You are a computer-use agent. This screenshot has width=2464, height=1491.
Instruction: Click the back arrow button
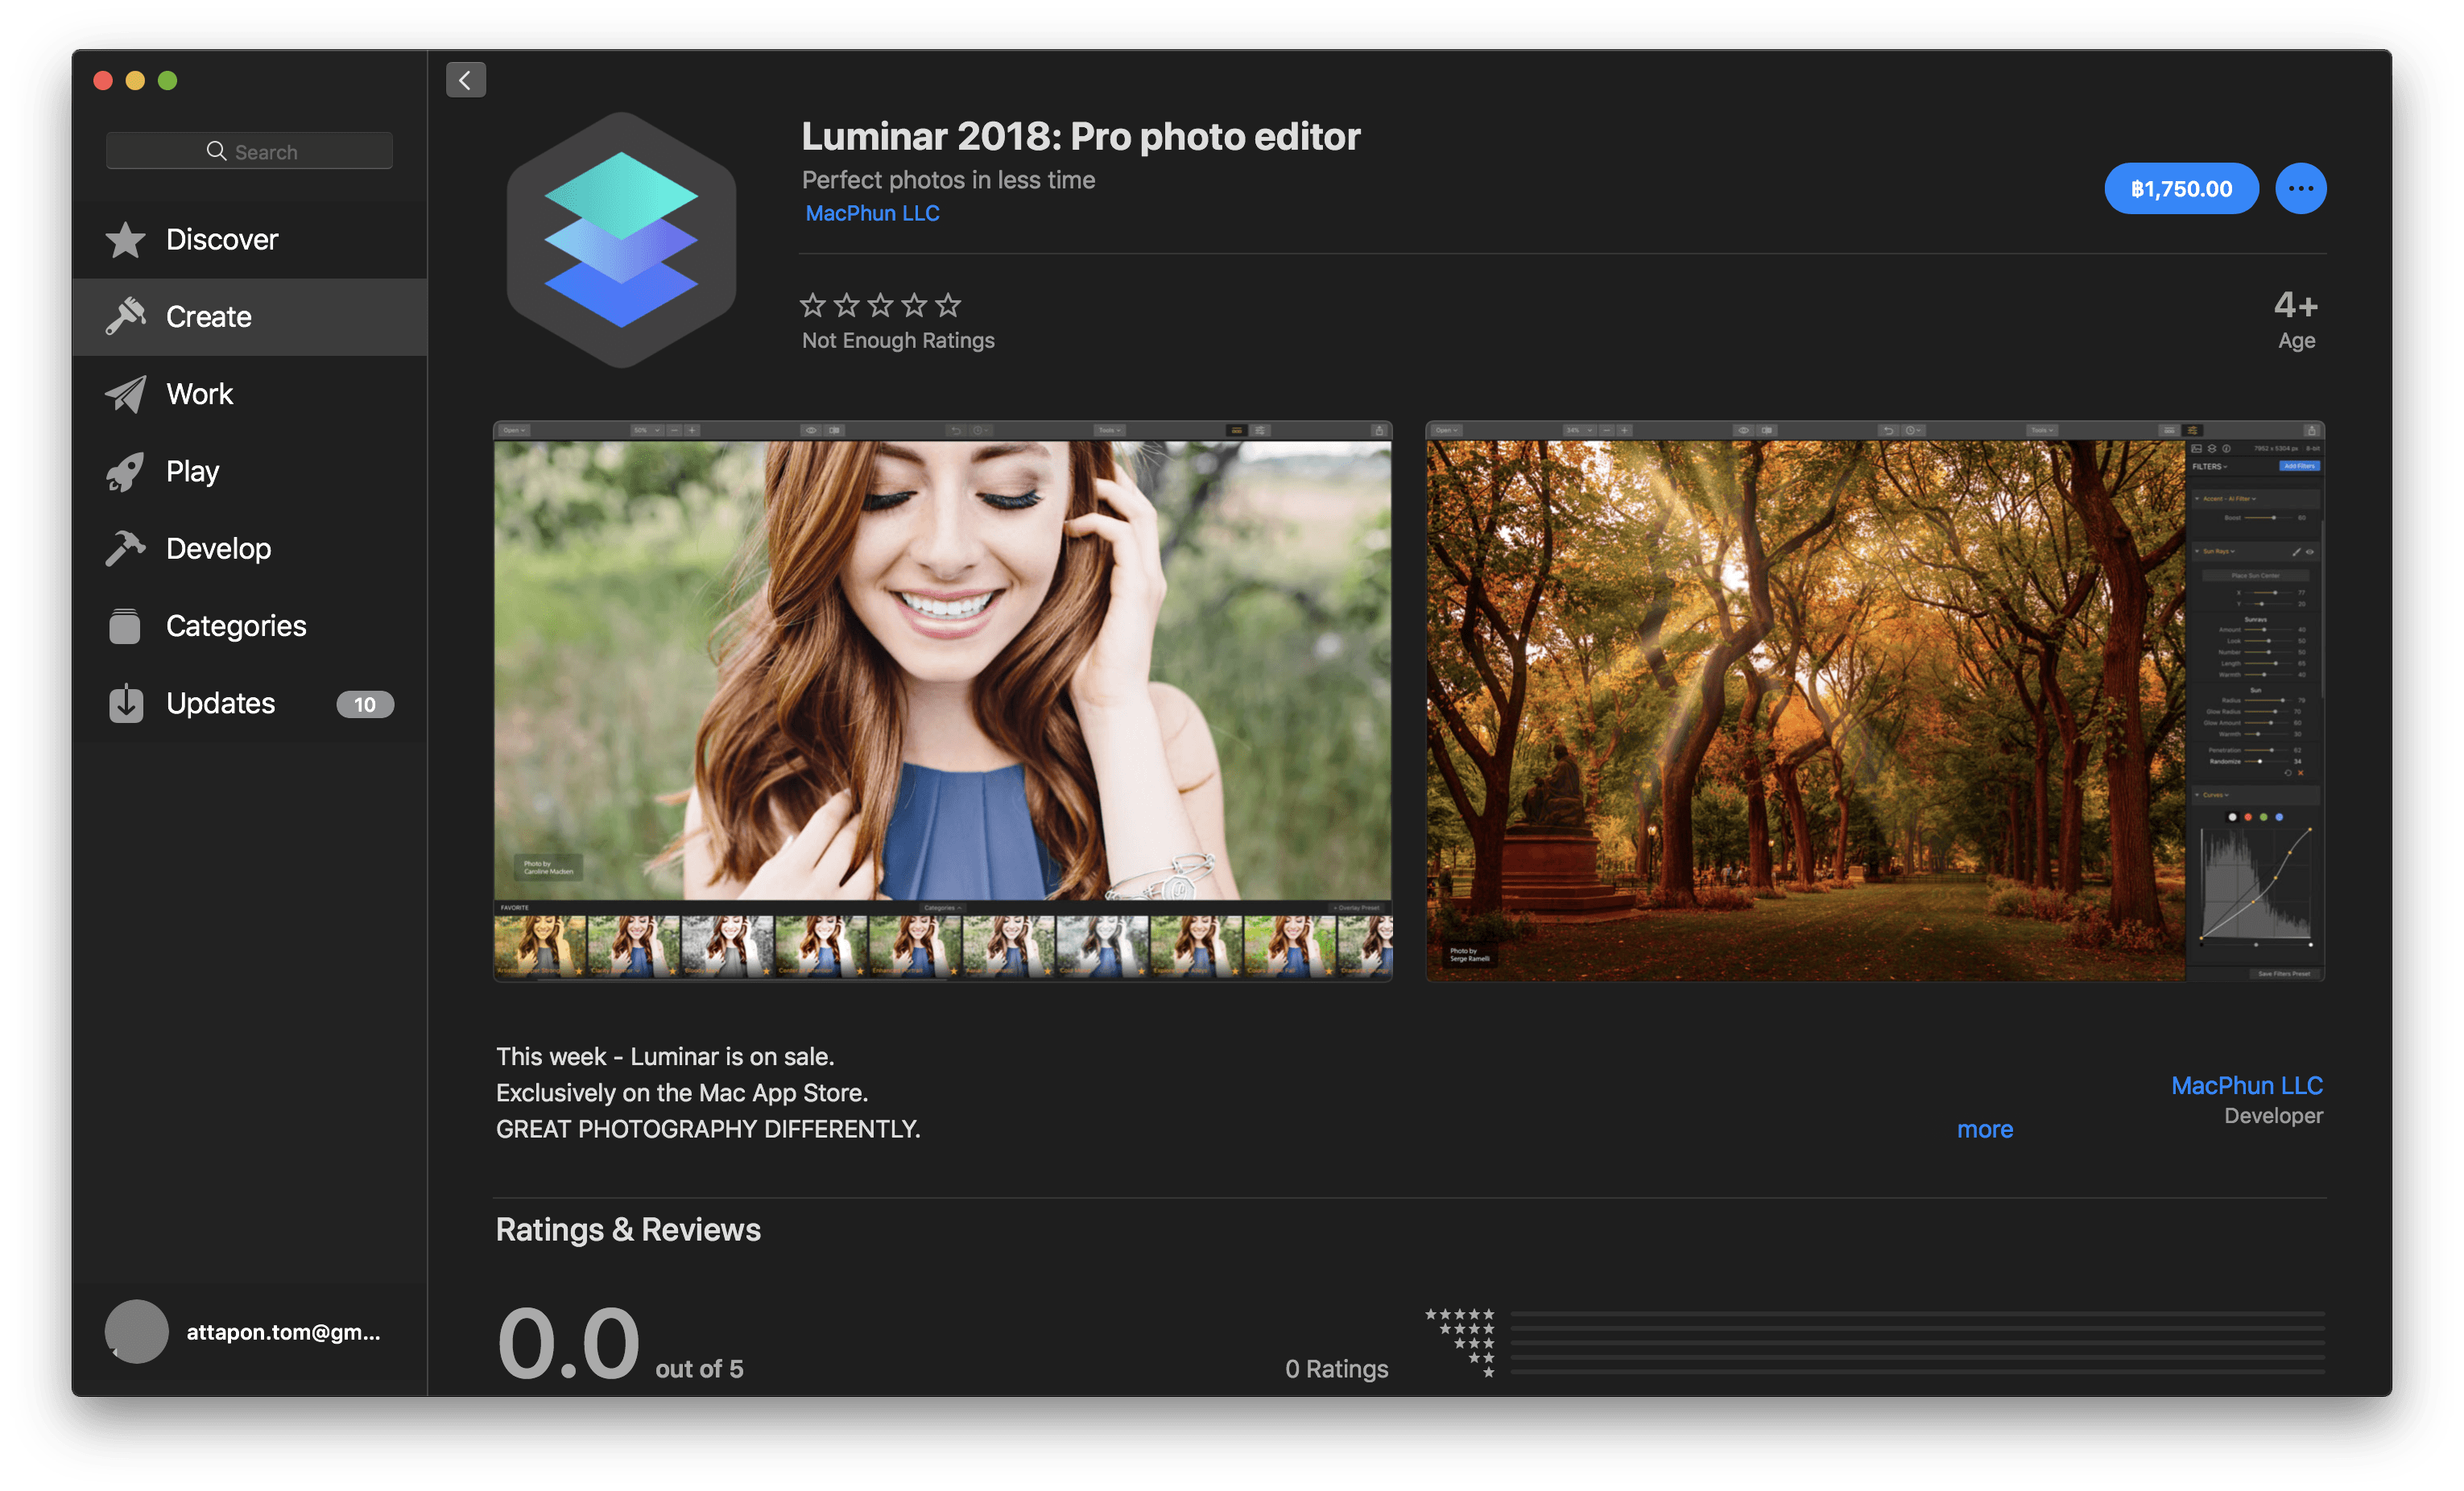[465, 80]
